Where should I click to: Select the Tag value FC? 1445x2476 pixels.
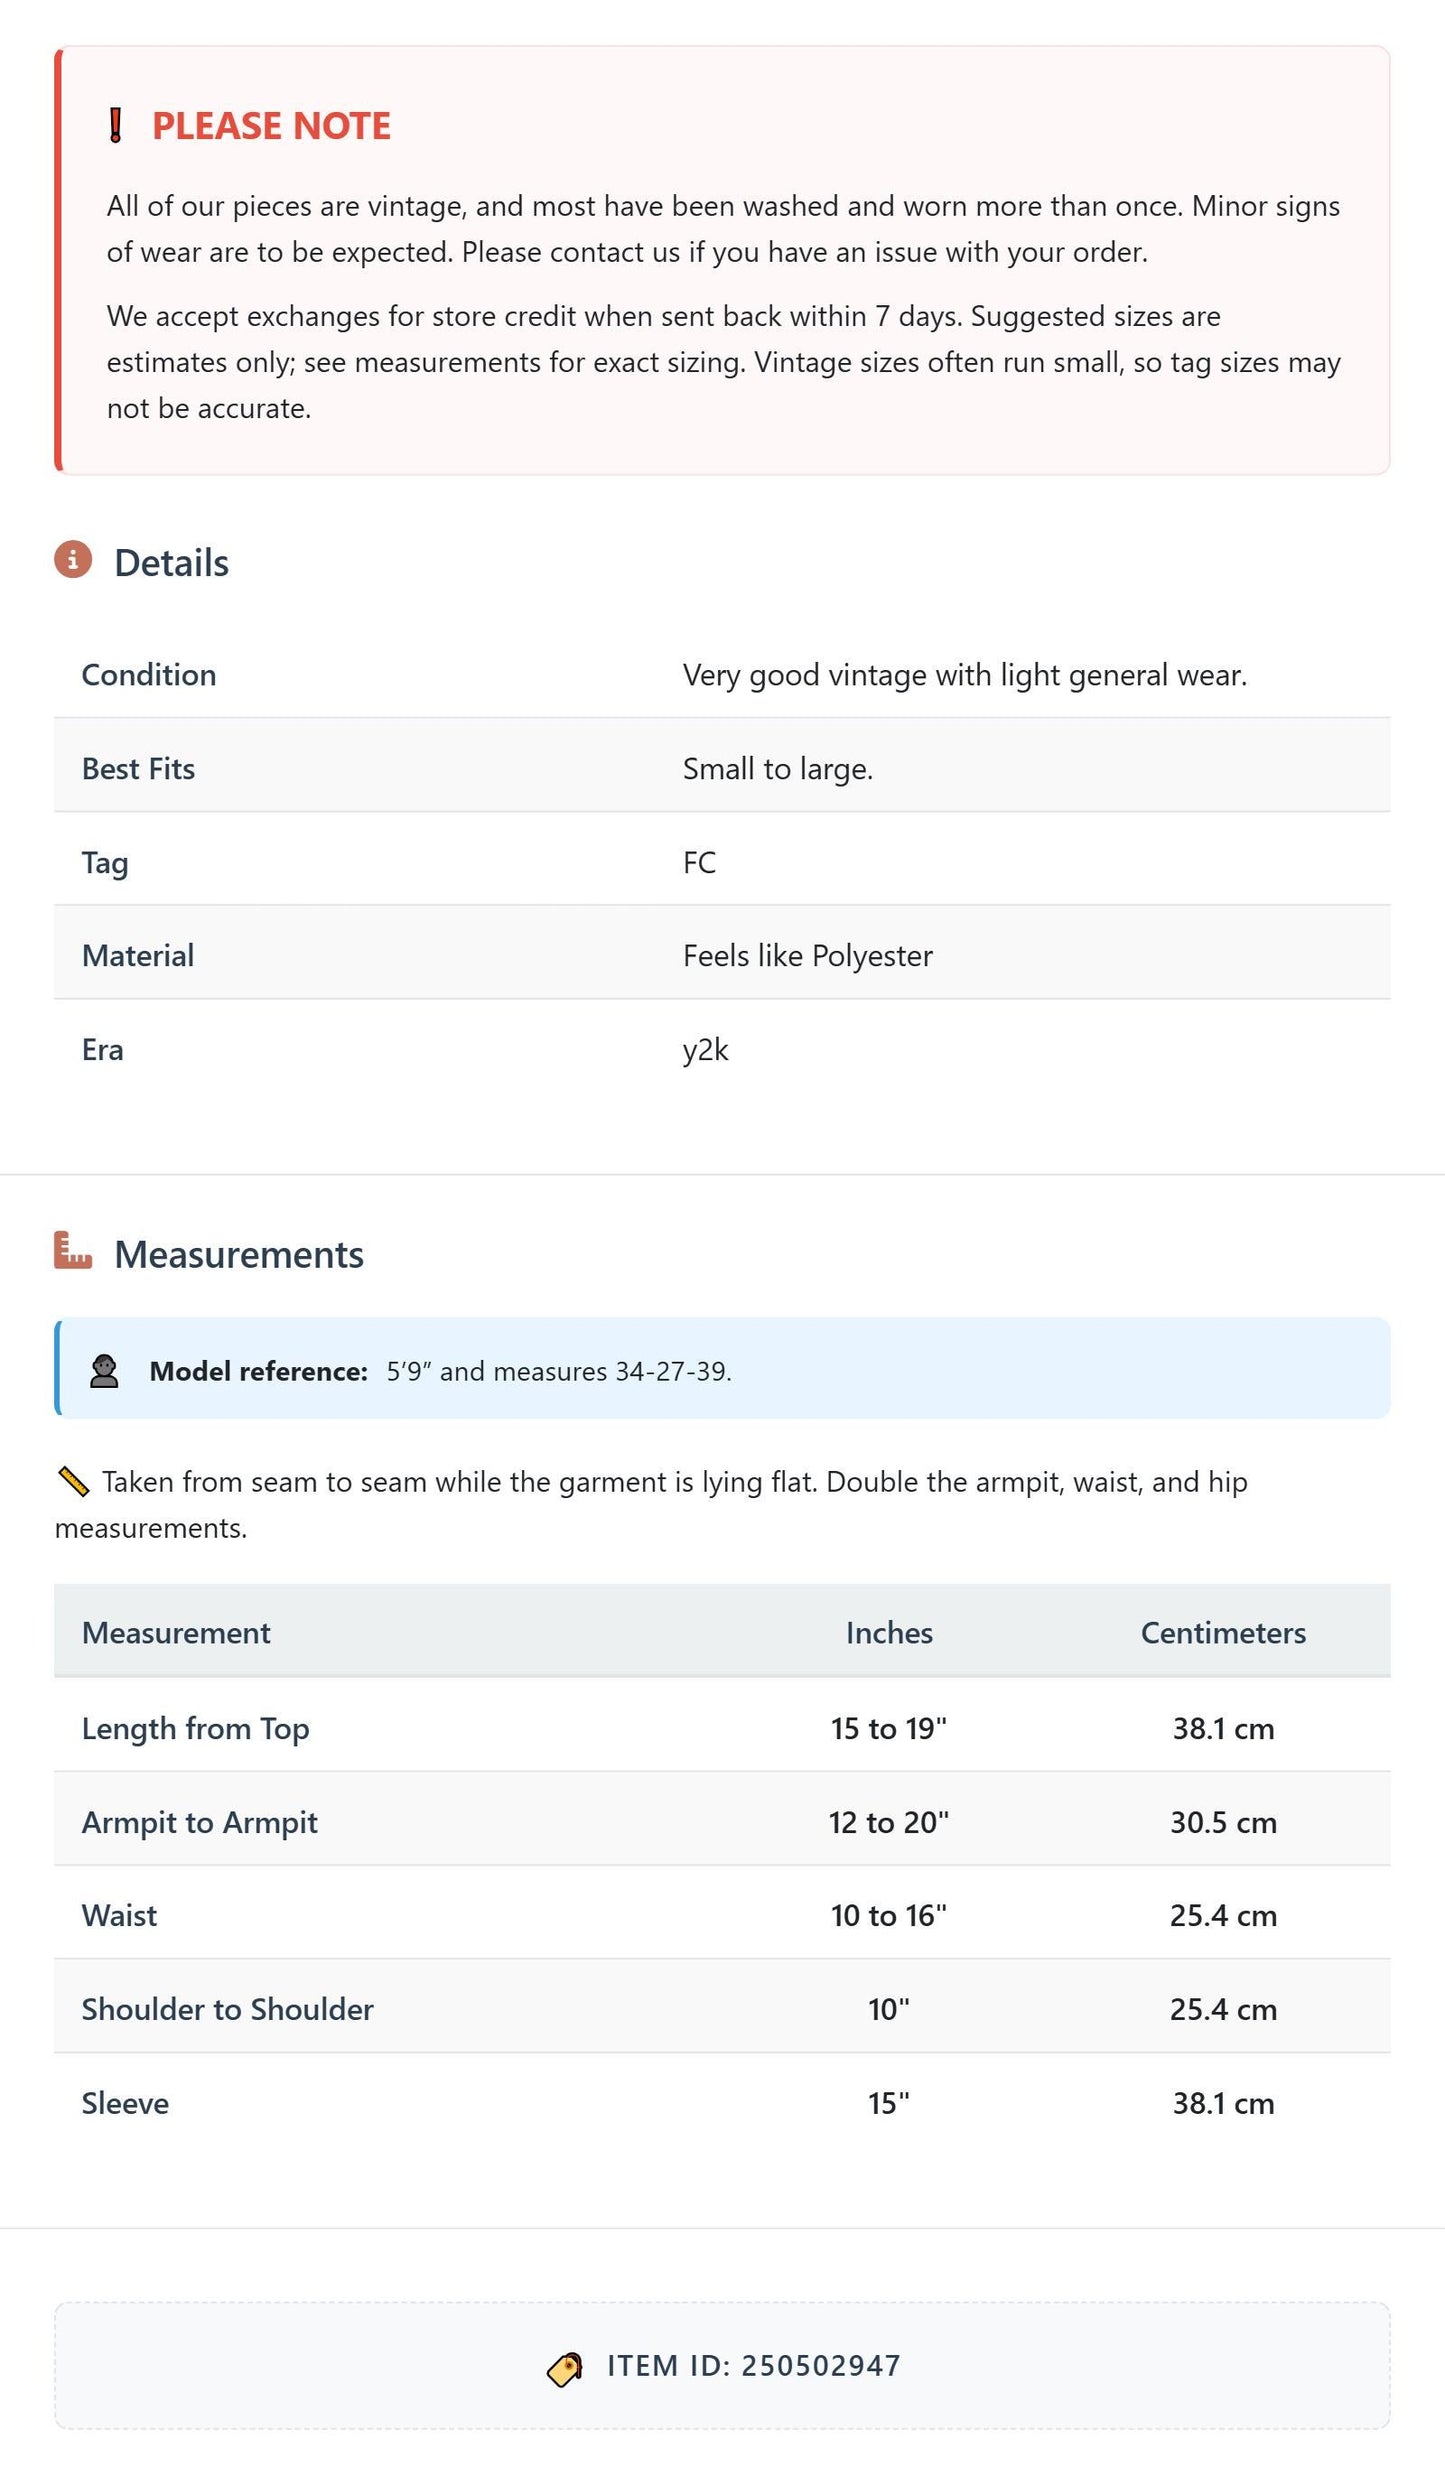699,862
